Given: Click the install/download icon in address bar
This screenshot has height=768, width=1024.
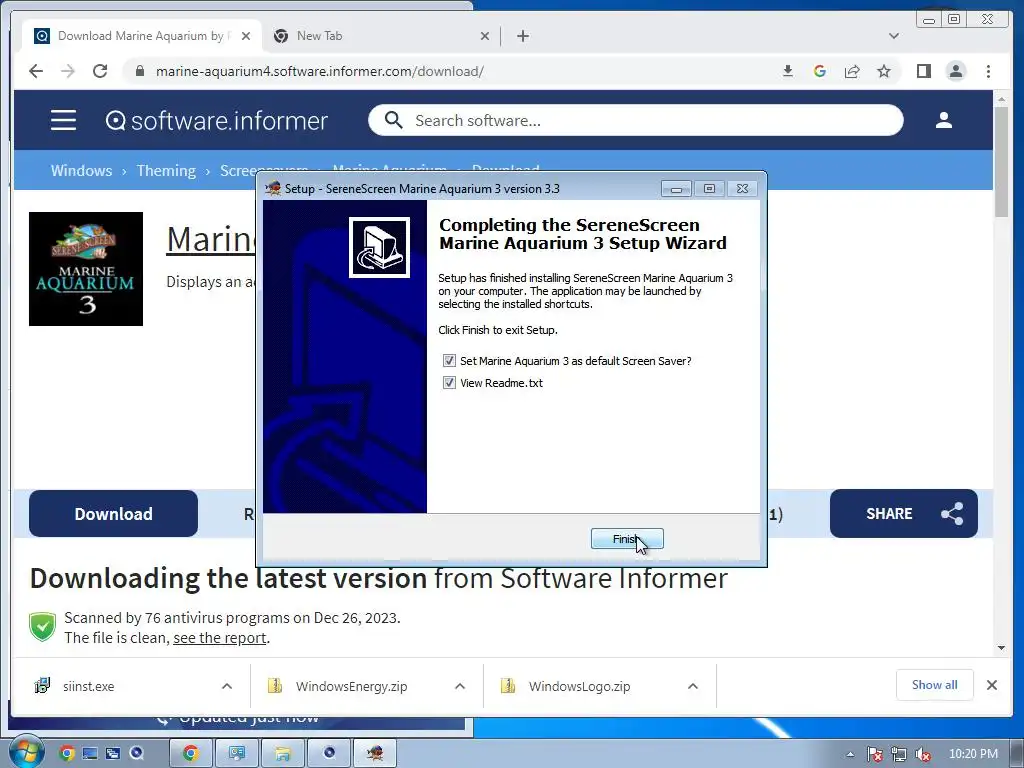Looking at the screenshot, I should [788, 71].
